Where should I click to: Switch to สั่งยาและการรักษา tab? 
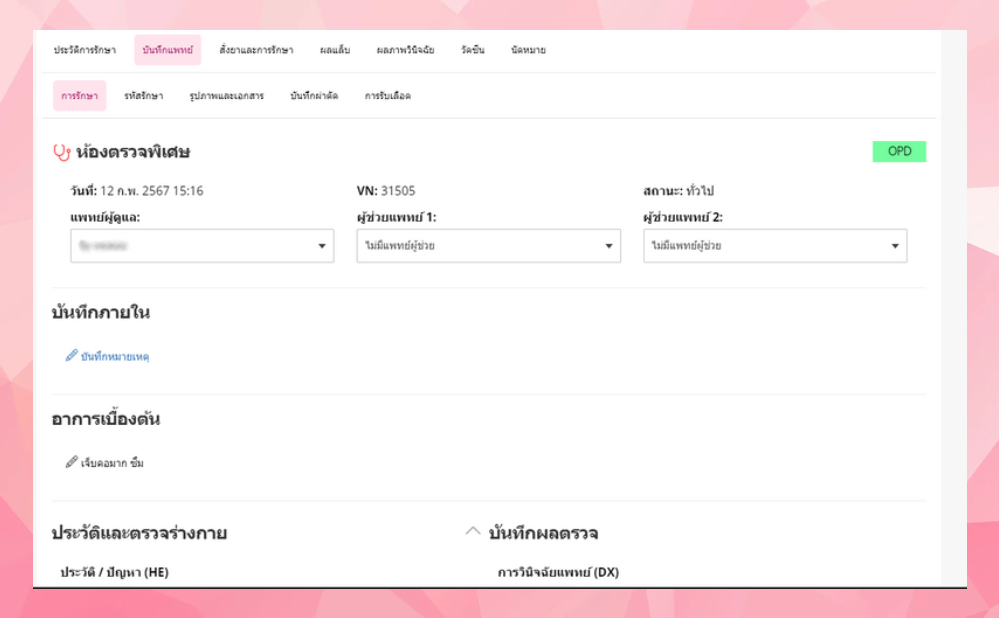click(256, 50)
